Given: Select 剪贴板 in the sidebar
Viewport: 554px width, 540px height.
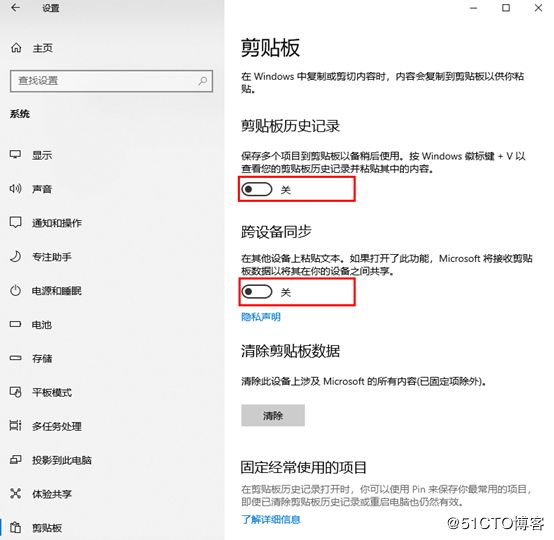Looking at the screenshot, I should (x=47, y=528).
